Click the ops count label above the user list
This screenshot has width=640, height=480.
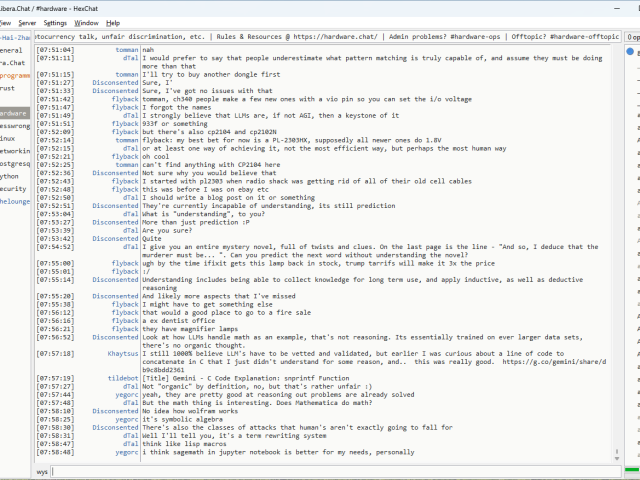point(633,36)
